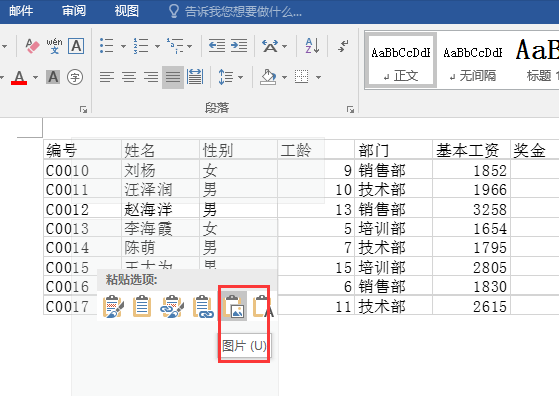Screen dimensions: 559x396
Task: Click the 姓名 header cell
Action: click(160, 150)
